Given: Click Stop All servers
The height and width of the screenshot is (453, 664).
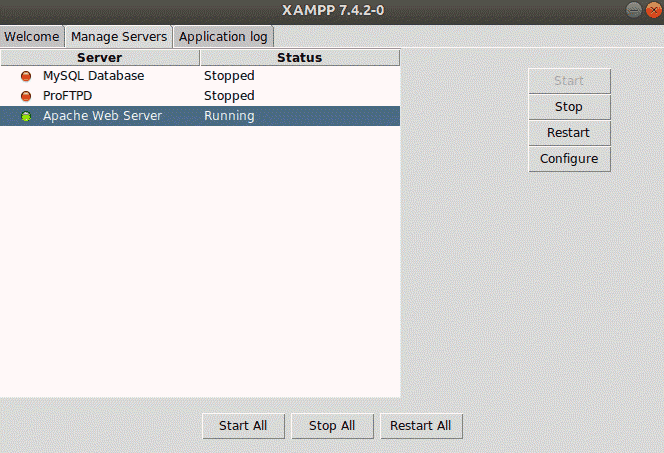Looking at the screenshot, I should (332, 425).
